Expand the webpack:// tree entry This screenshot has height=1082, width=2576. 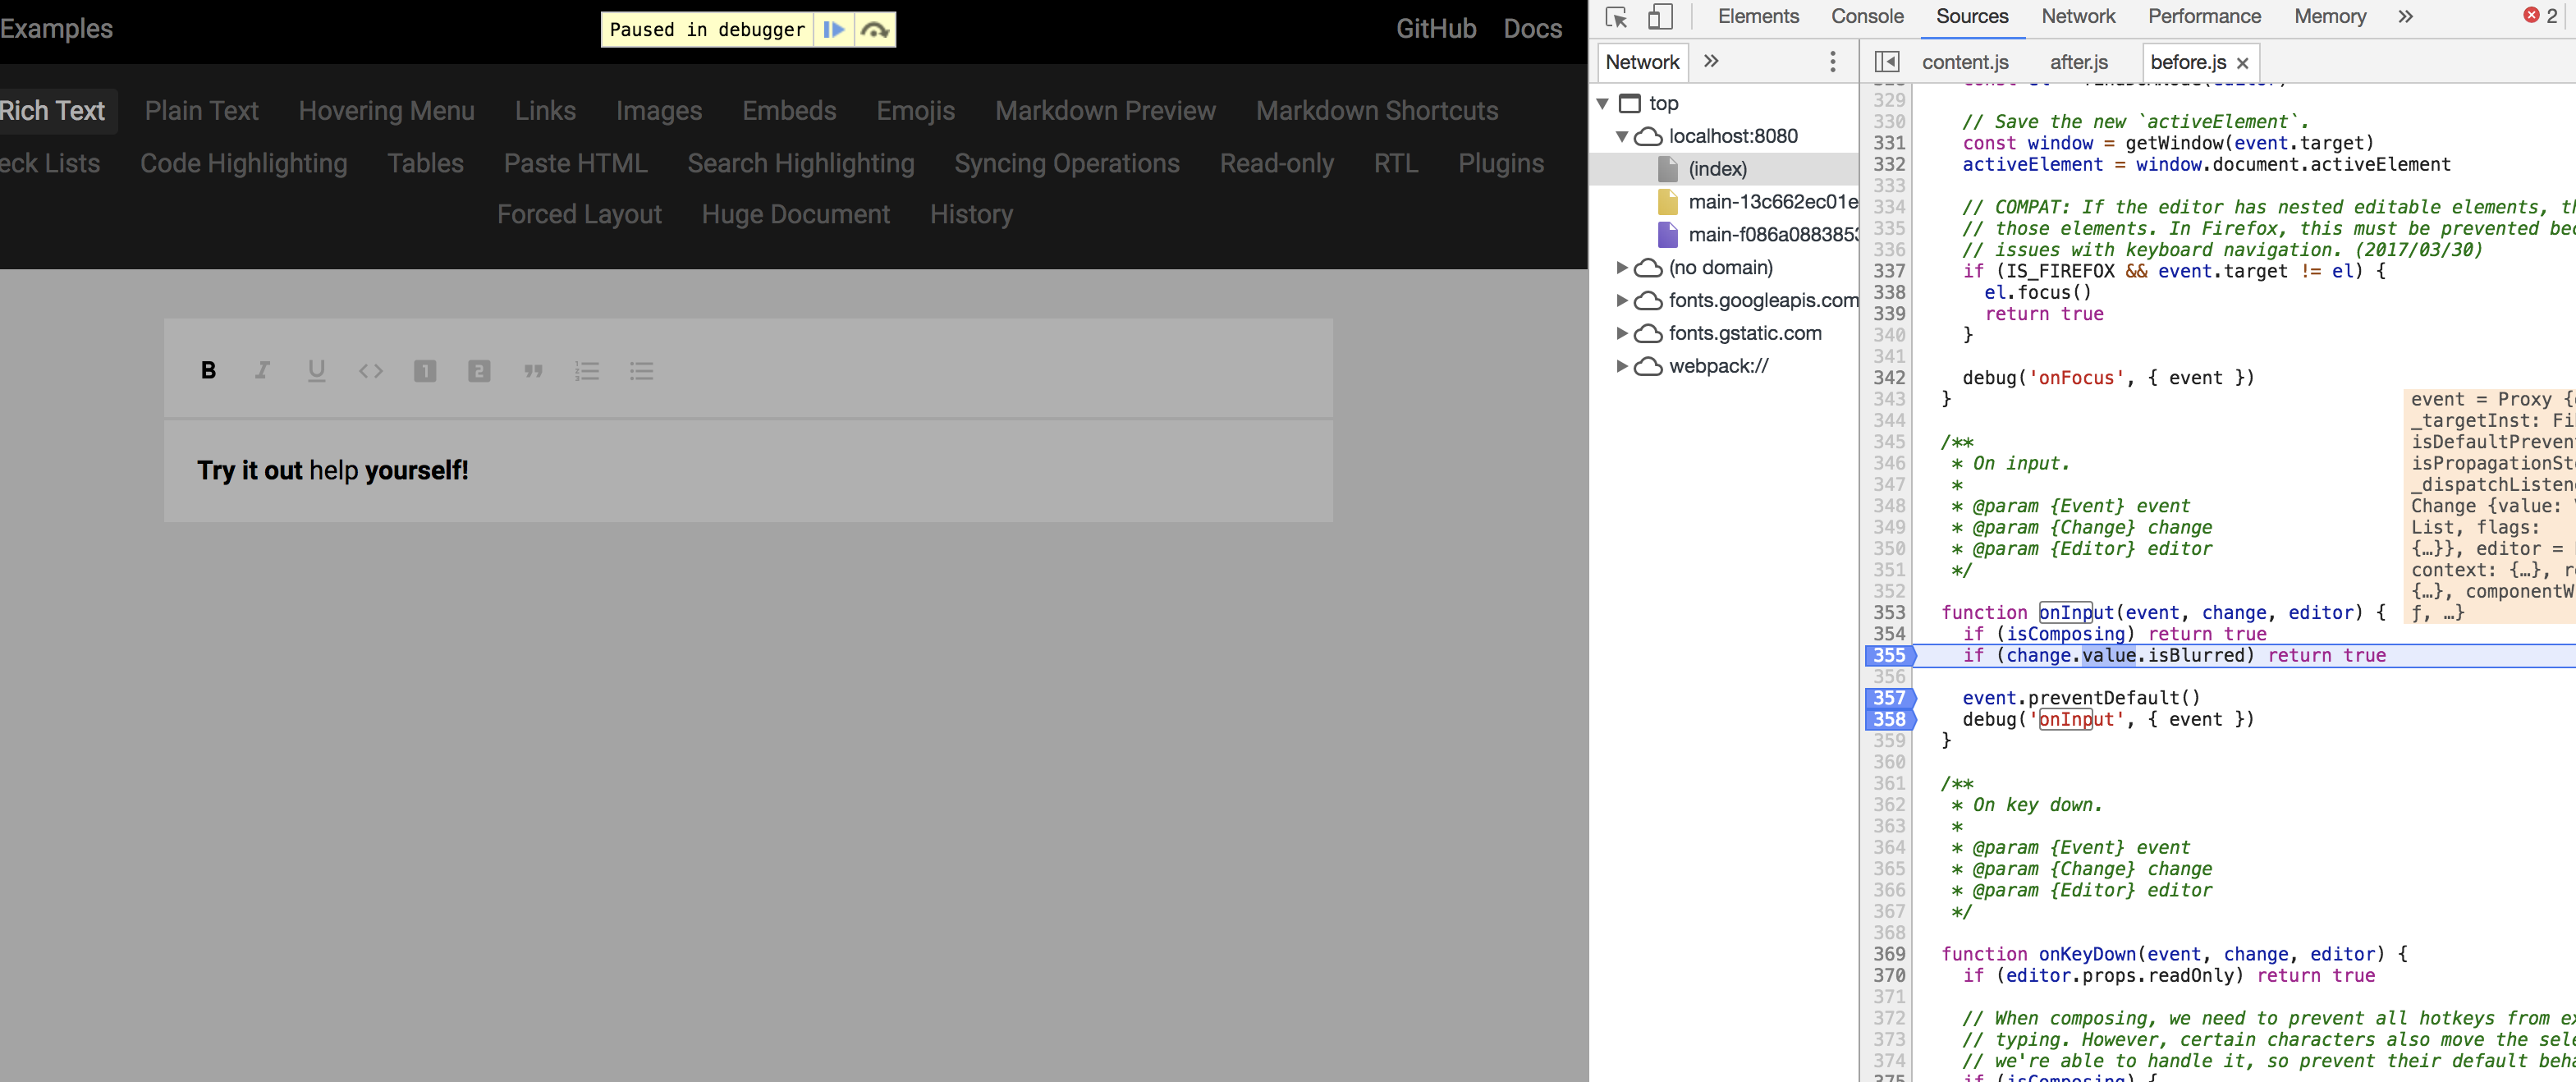(x=1621, y=366)
